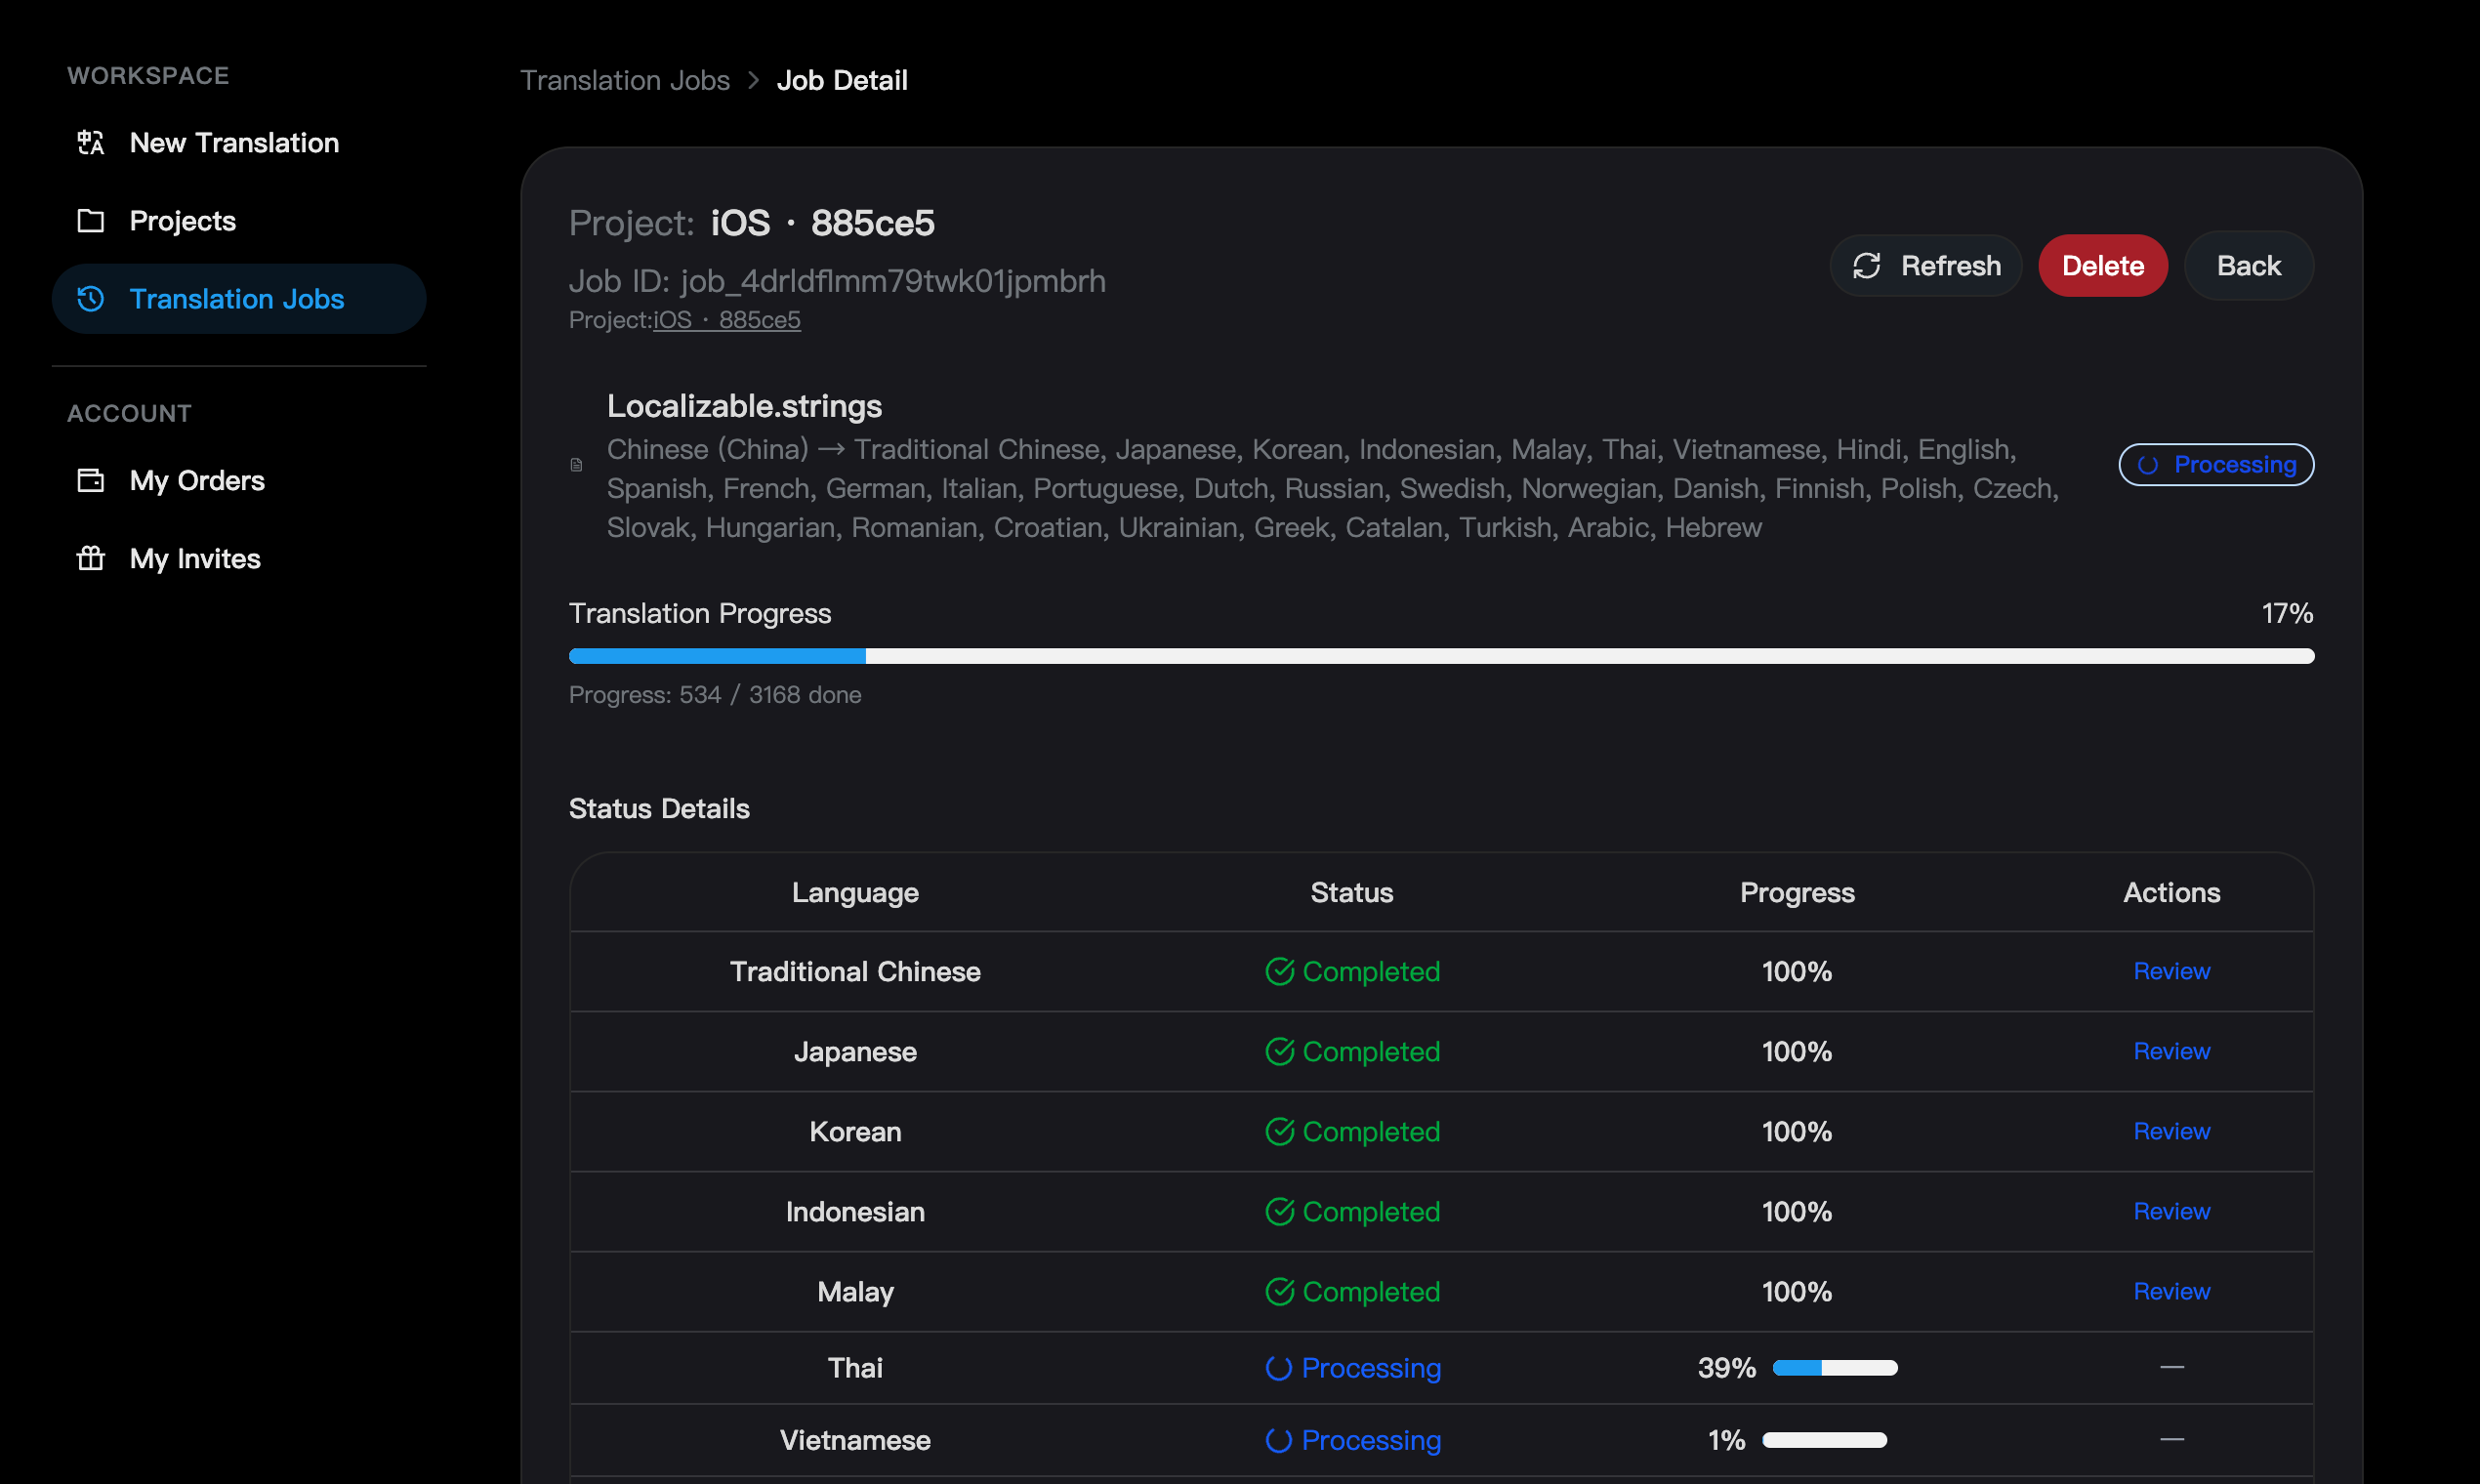The width and height of the screenshot is (2480, 1484).
Task: Click the New Translation language icon
Action: (91, 143)
